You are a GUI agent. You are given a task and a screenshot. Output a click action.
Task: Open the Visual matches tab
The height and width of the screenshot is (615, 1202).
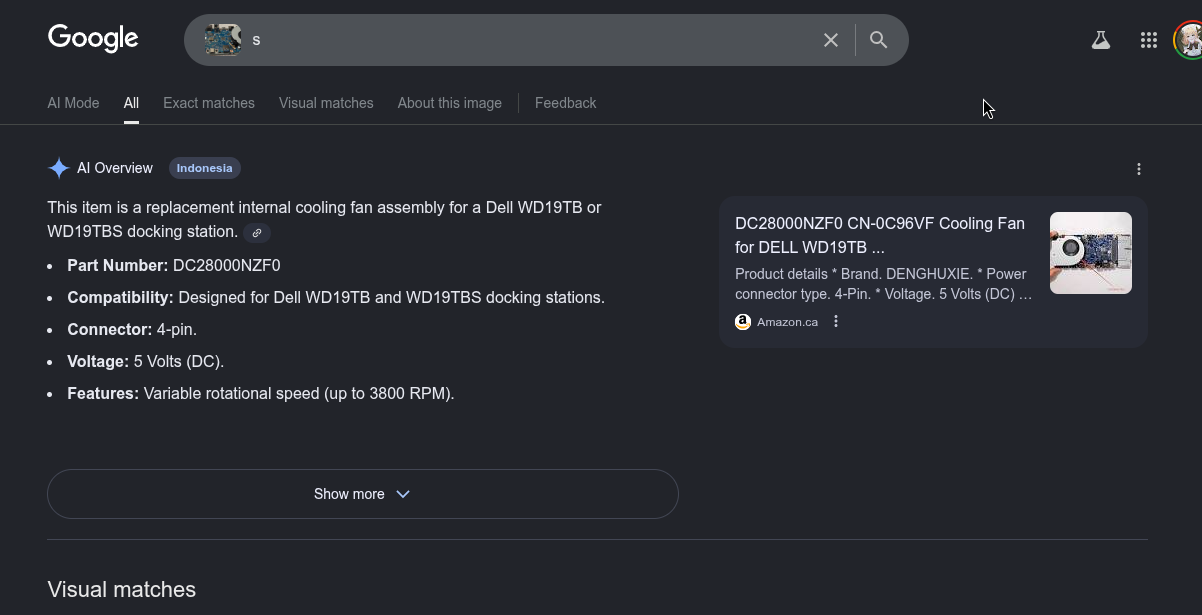[x=326, y=103]
